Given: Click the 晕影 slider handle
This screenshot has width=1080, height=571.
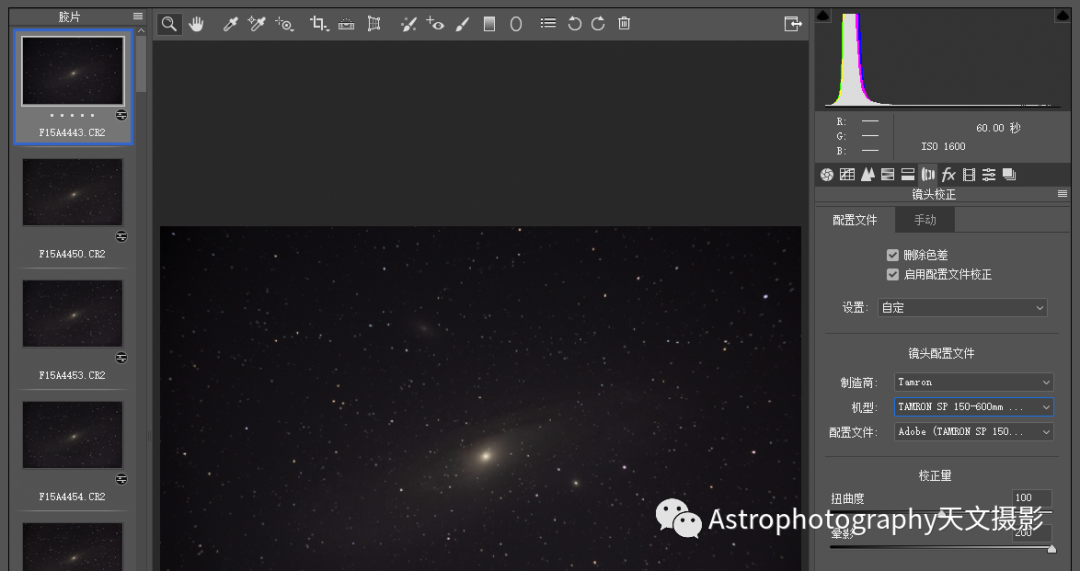Looking at the screenshot, I should tap(1052, 549).
